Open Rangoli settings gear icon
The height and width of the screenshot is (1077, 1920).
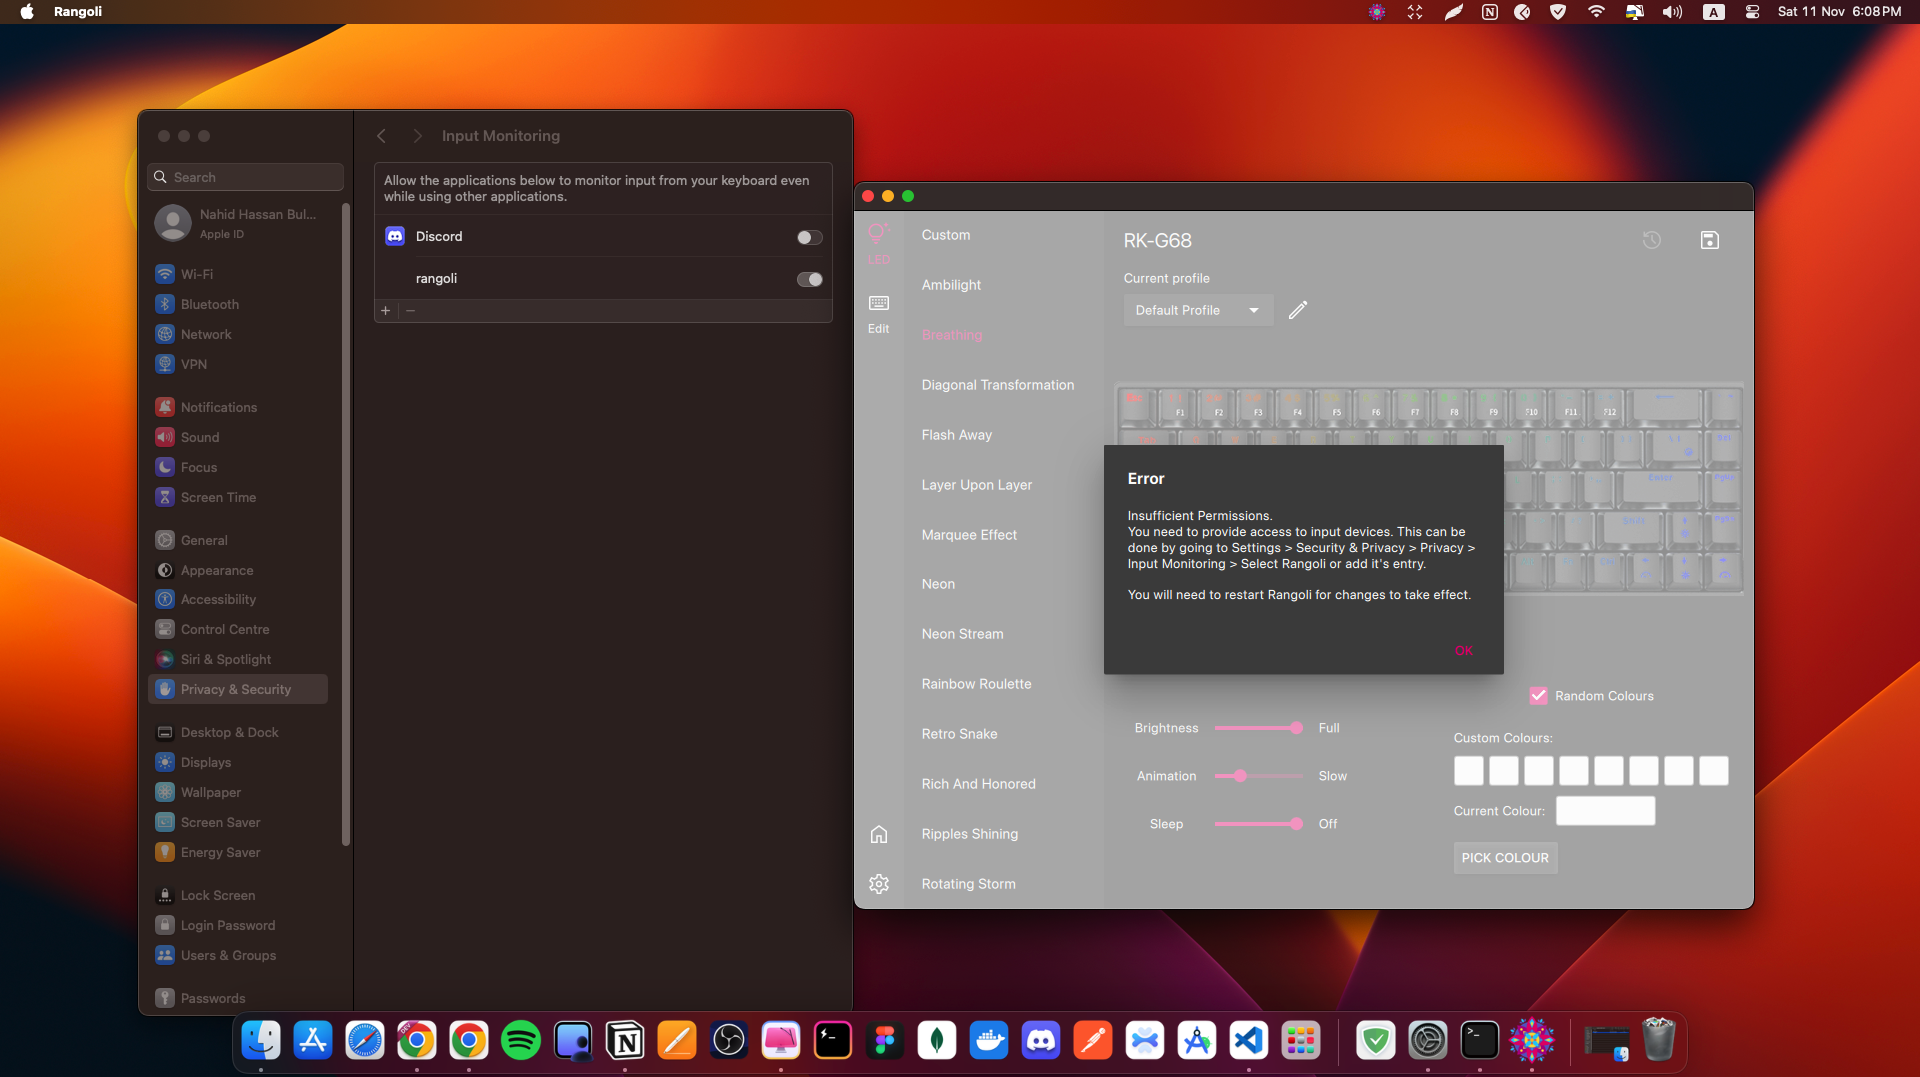point(879,884)
